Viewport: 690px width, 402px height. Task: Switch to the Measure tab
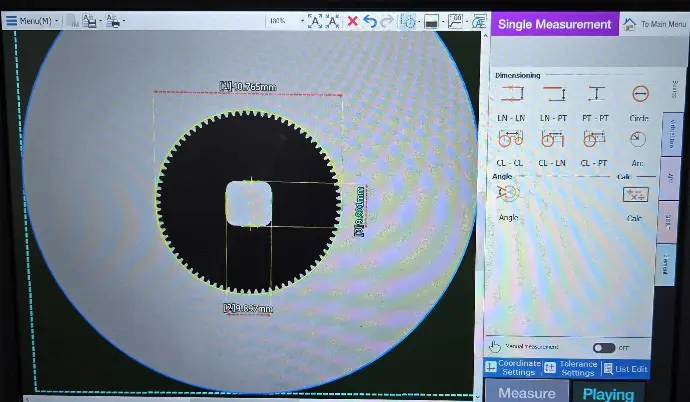(x=527, y=393)
